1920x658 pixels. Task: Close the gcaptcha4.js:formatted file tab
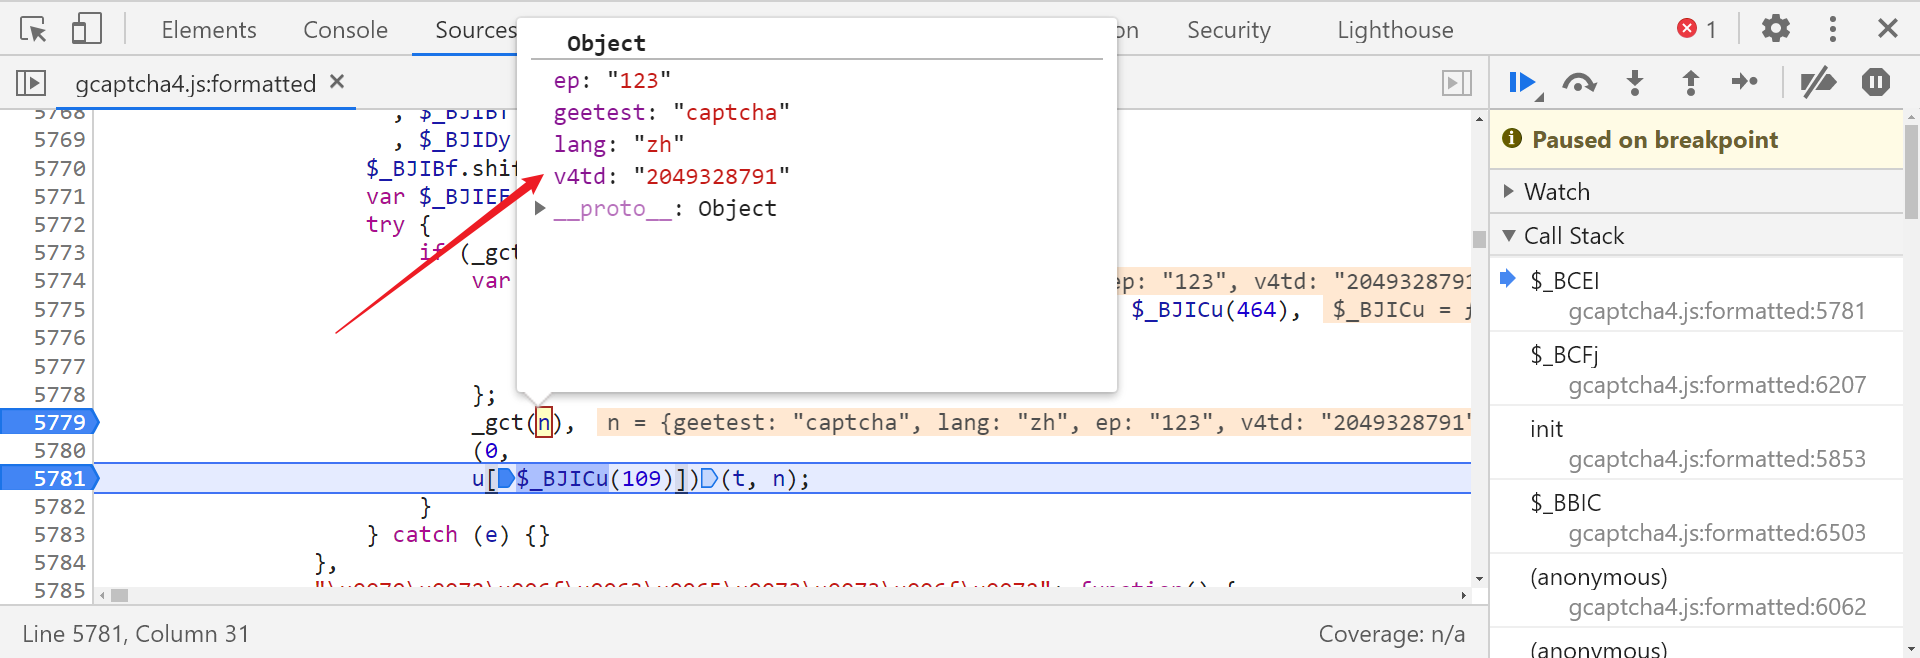pos(337,82)
